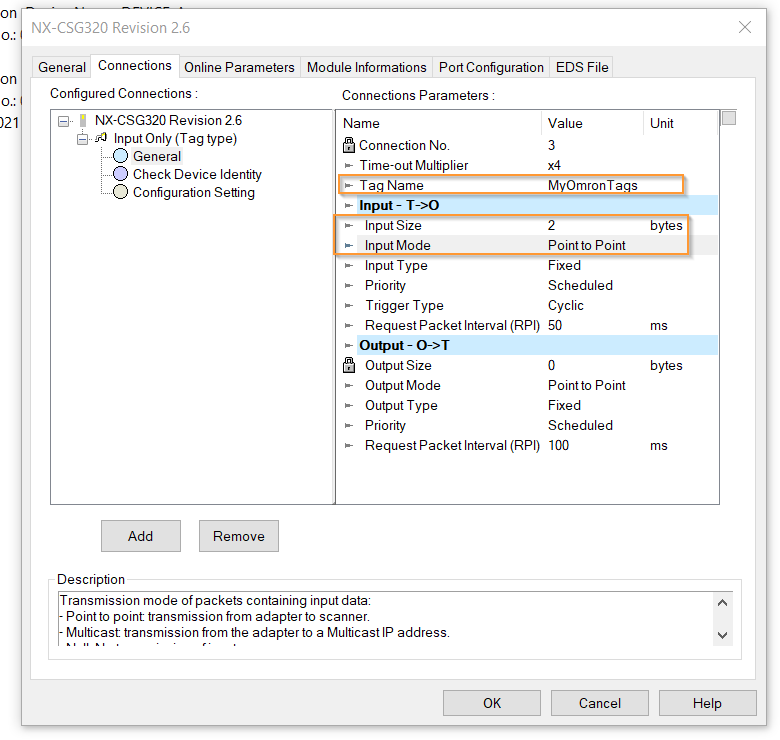This screenshot has width=780, height=740.
Task: Click the Input Mode value Point to Point
Action: pos(586,246)
